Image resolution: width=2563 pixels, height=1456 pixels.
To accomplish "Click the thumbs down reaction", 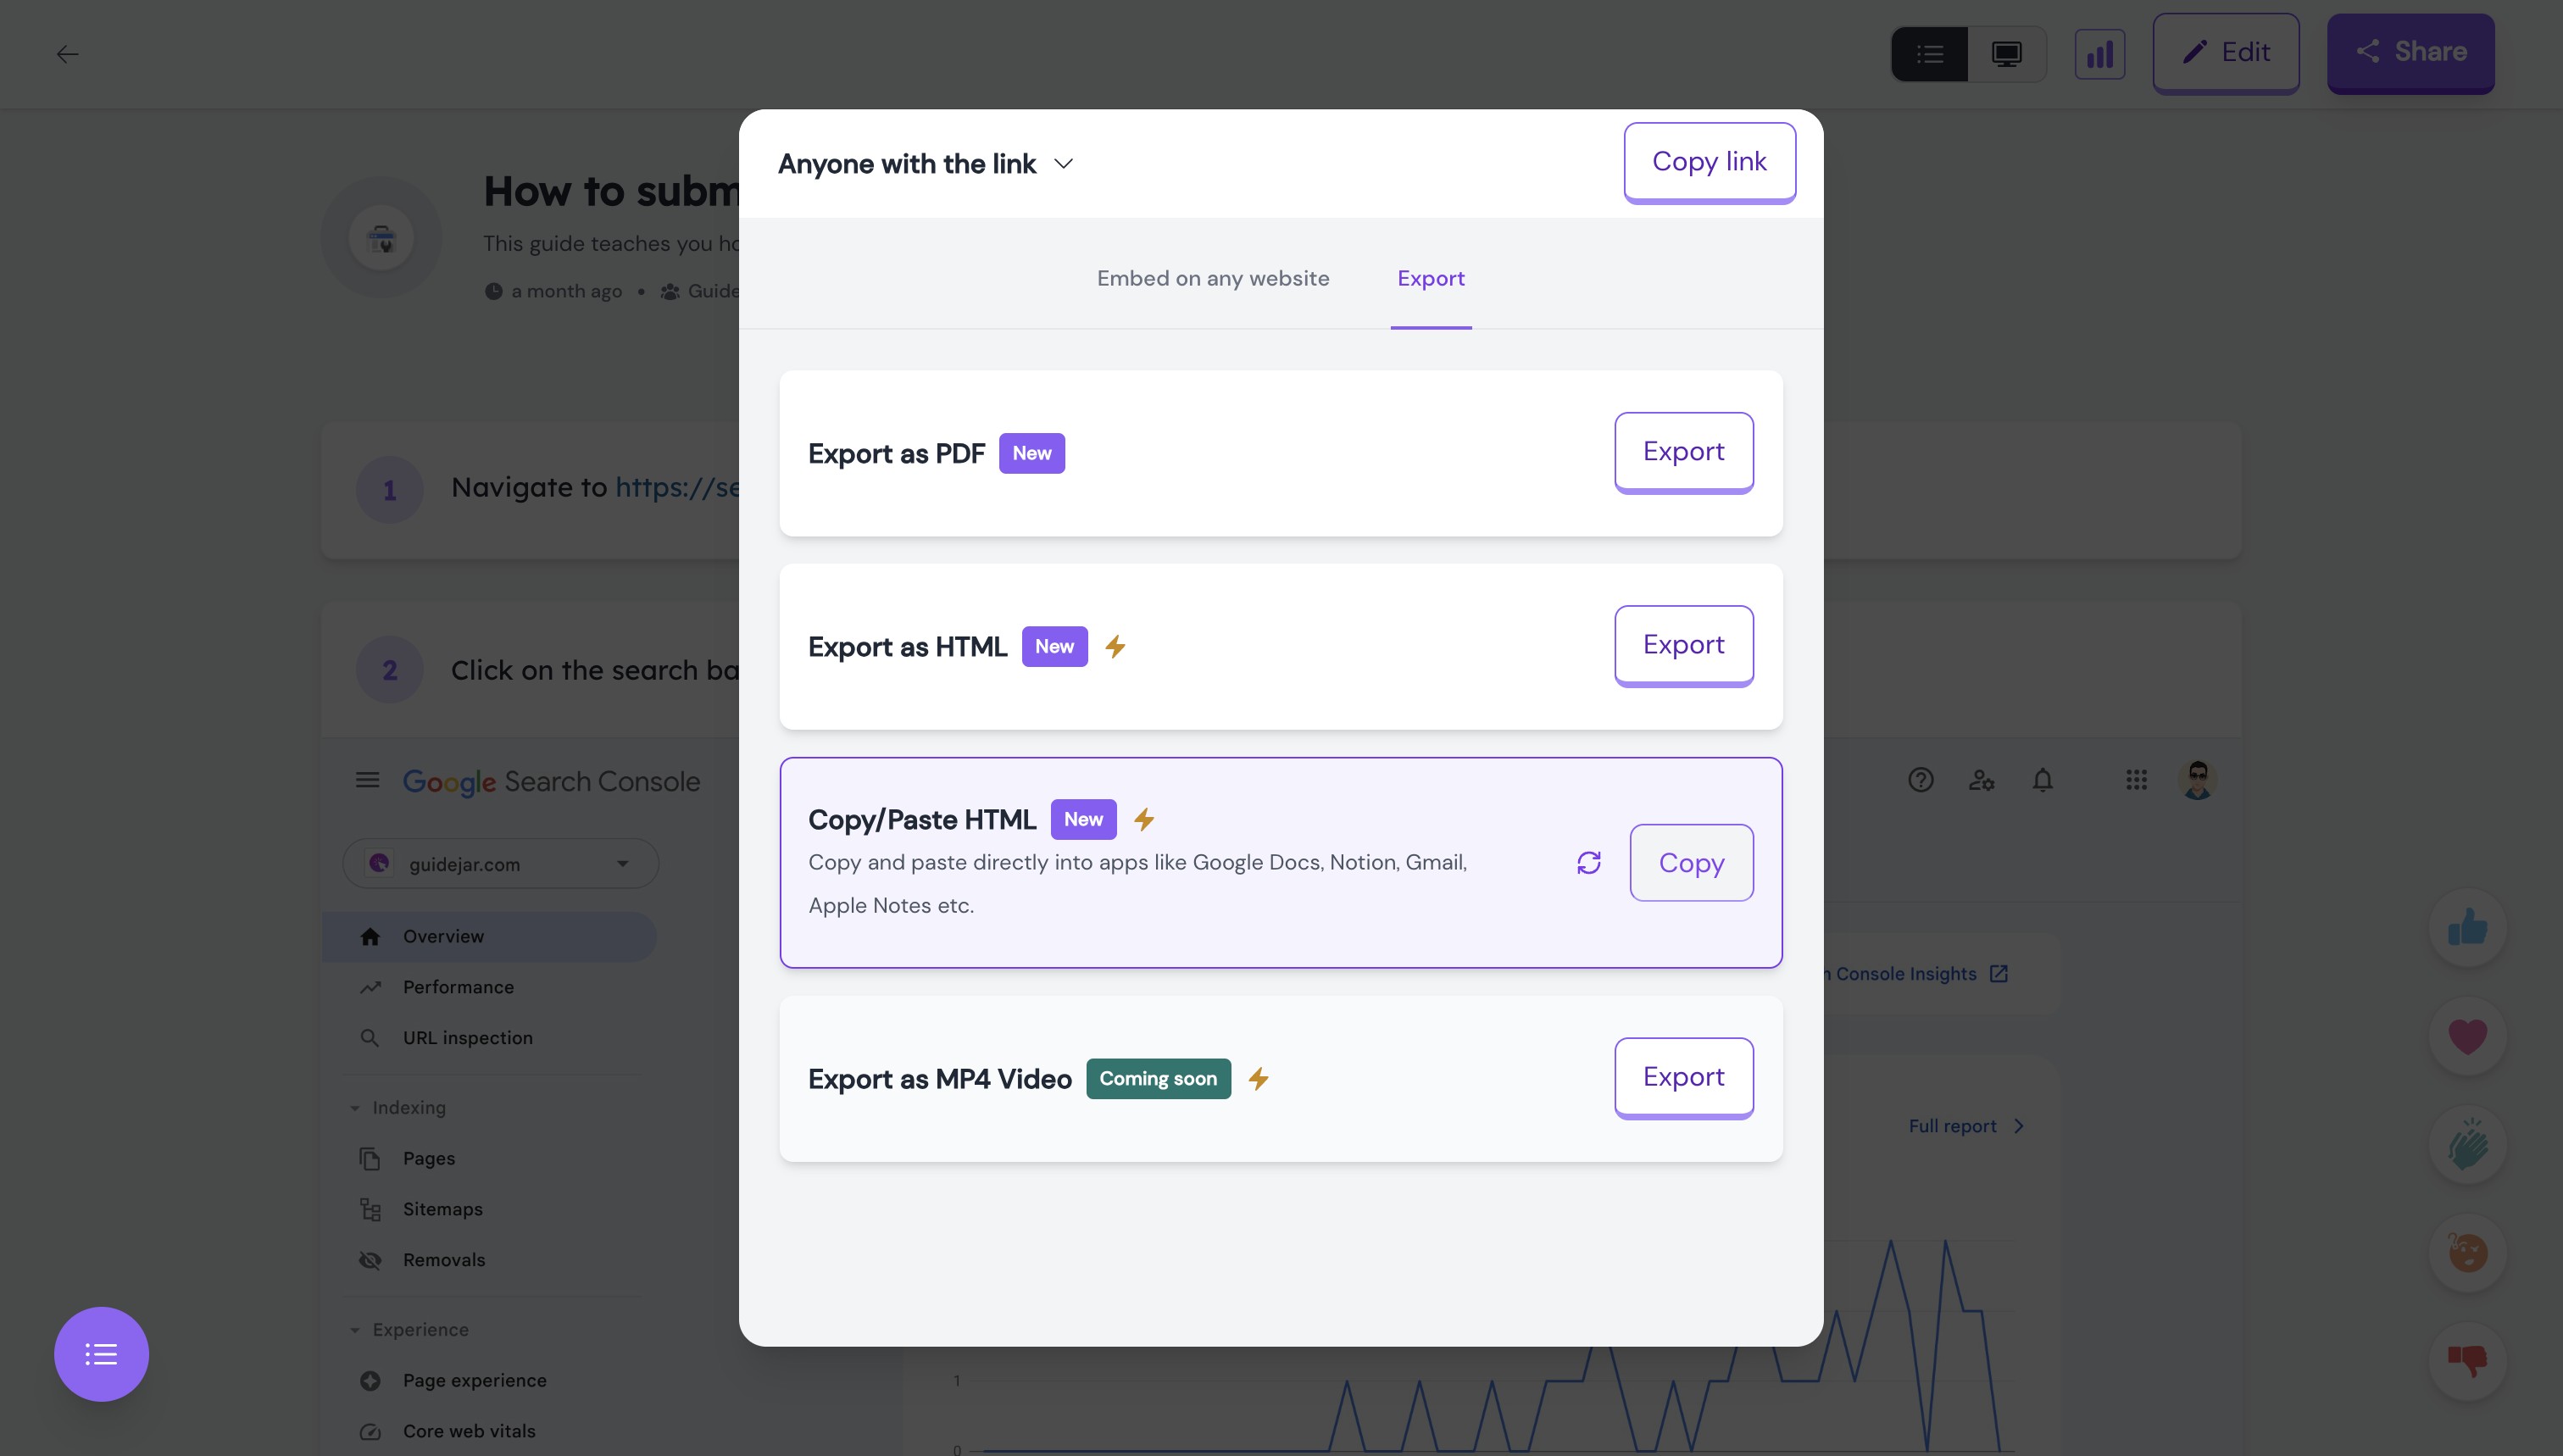I will pos(2467,1360).
